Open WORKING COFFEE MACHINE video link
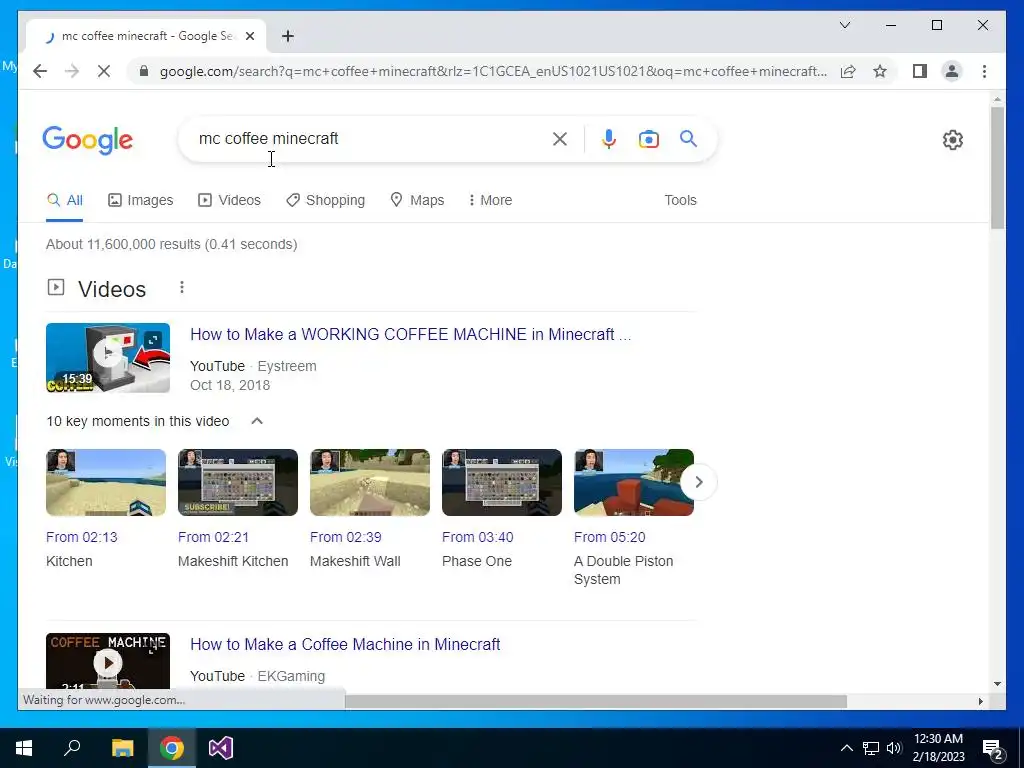This screenshot has height=768, width=1024. click(x=410, y=334)
